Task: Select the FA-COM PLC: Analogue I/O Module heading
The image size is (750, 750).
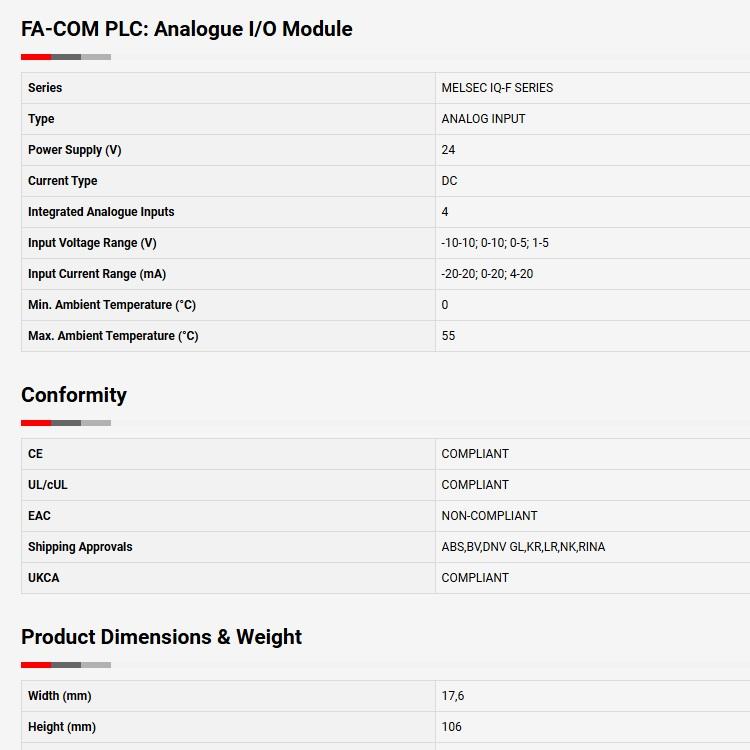Action: (187, 29)
